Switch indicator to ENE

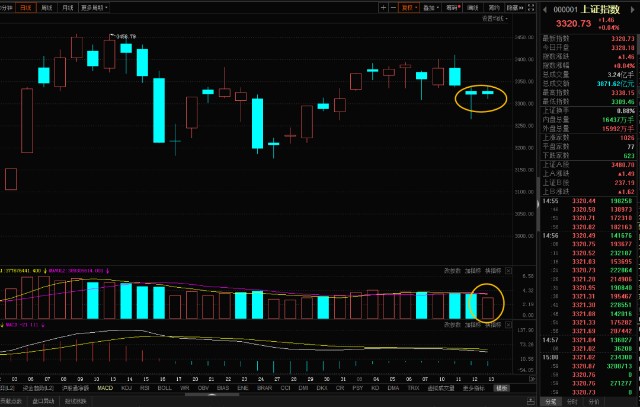[243, 388]
